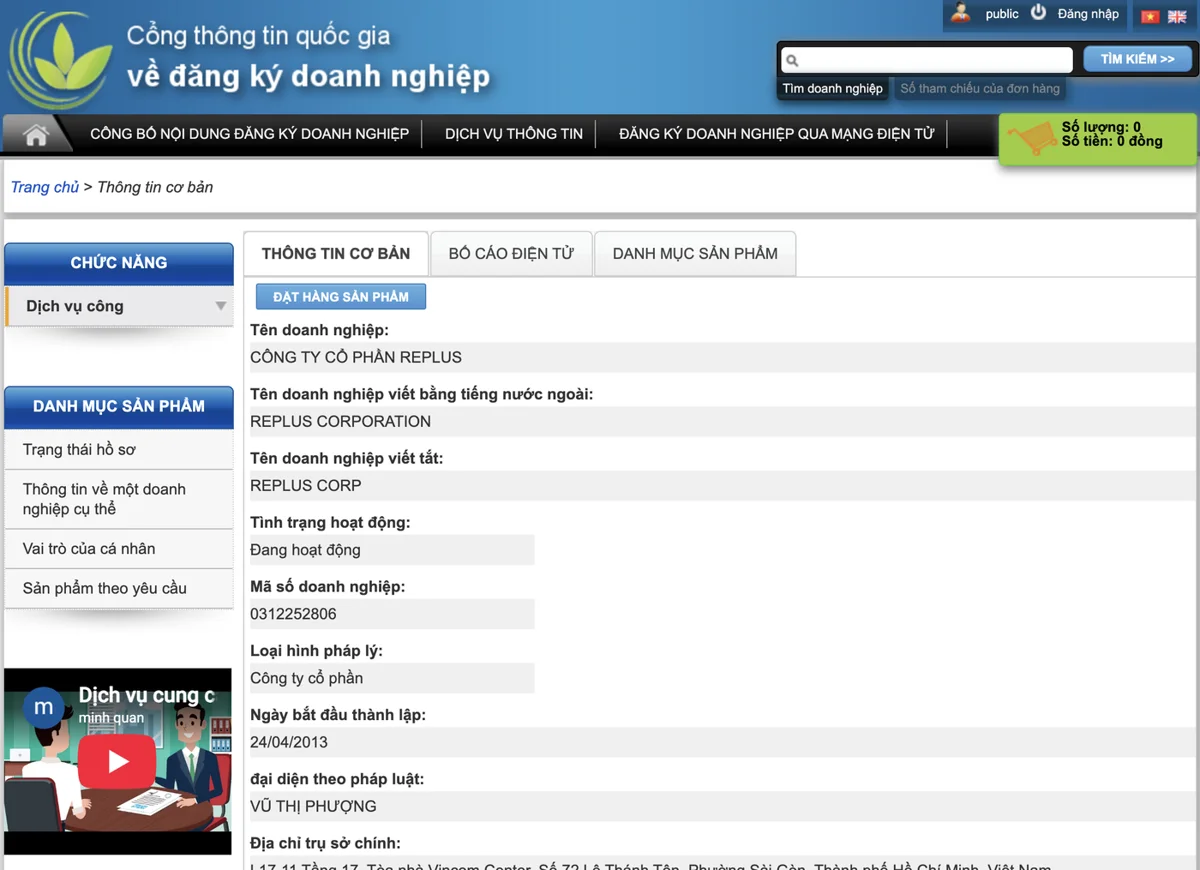Follow the Trang chủ breadcrumb link
This screenshot has height=870, width=1200.
click(x=45, y=187)
